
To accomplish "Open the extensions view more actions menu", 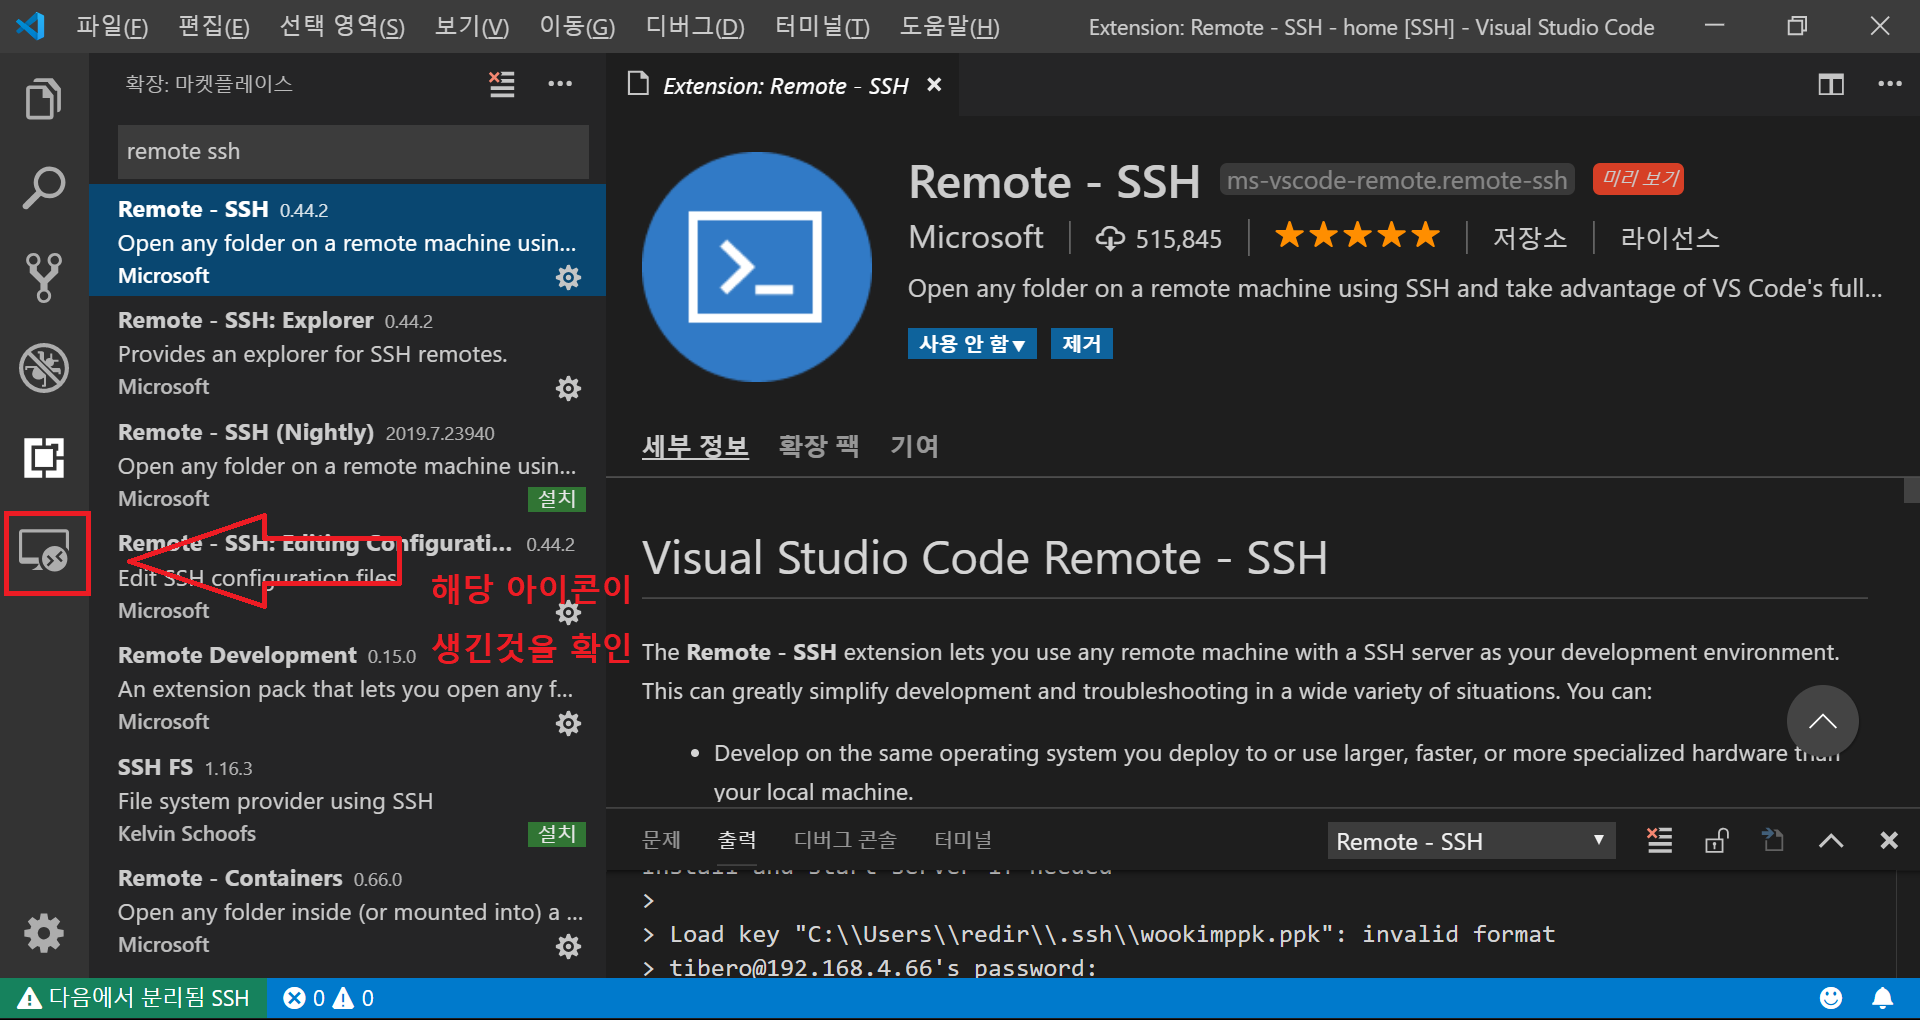I will point(560,84).
